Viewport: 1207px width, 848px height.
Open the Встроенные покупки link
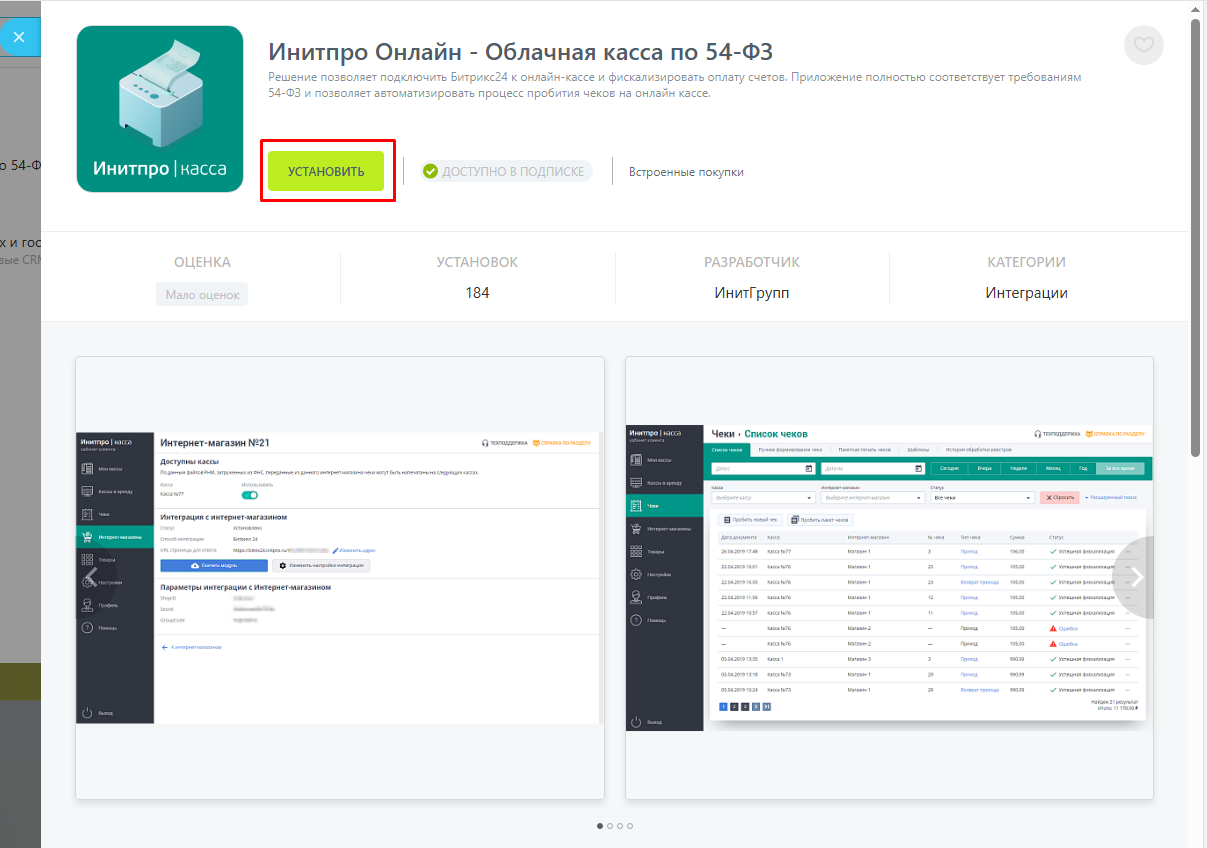click(x=686, y=172)
